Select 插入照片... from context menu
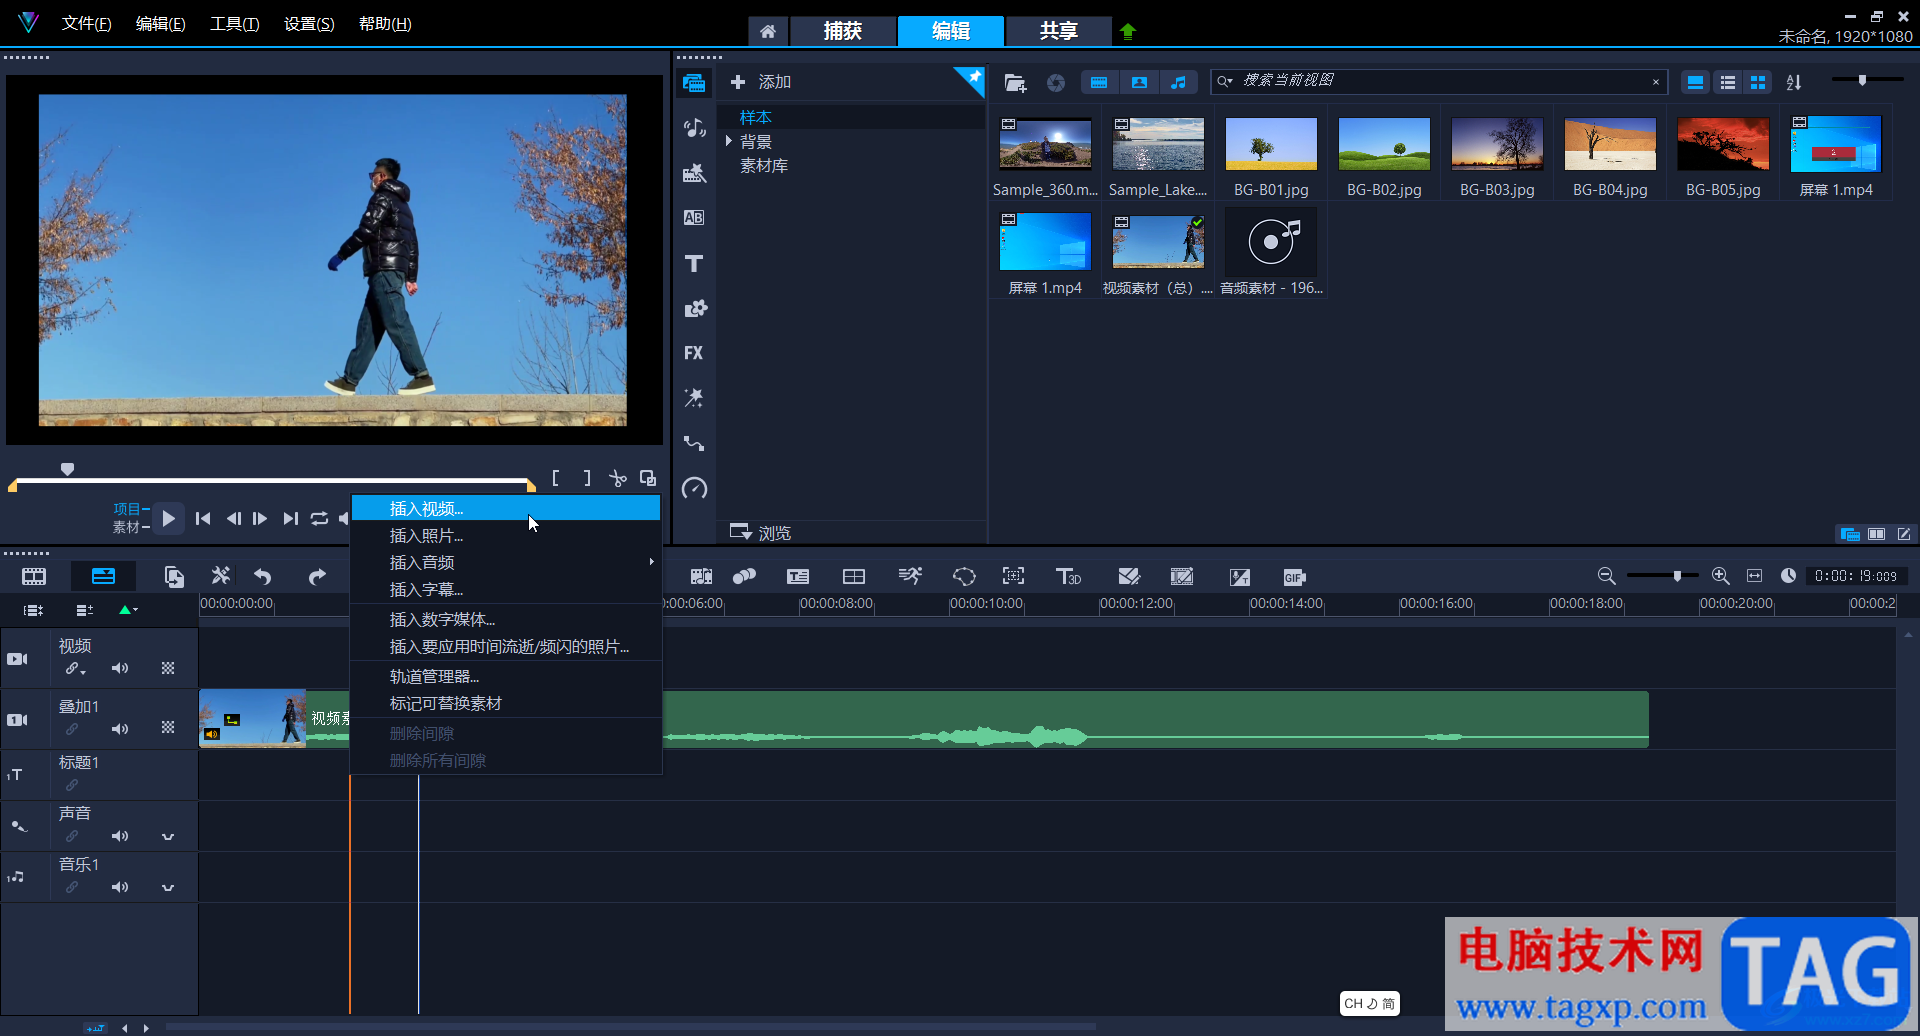This screenshot has height=1036, width=1920. (506, 535)
